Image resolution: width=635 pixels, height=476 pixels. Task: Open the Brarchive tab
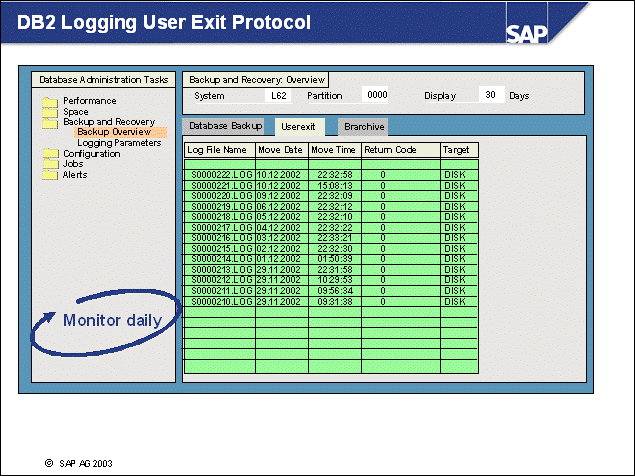tap(363, 127)
